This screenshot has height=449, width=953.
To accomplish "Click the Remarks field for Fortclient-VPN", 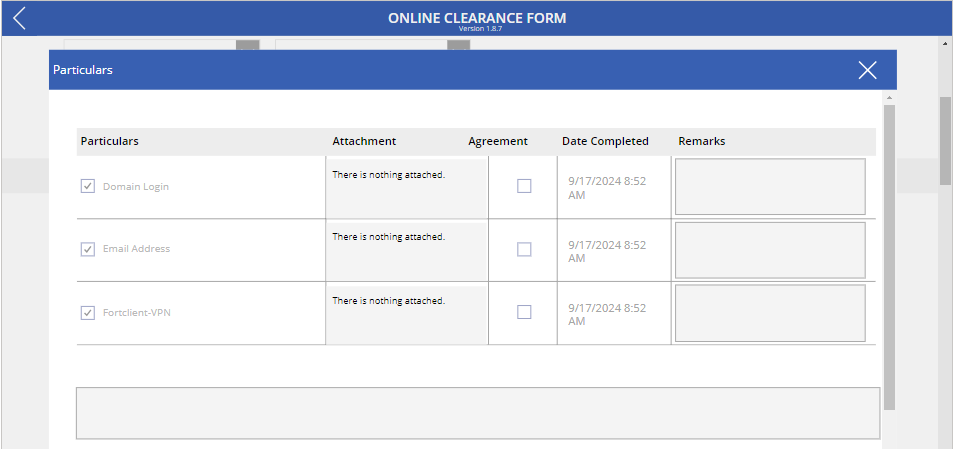I will 770,313.
